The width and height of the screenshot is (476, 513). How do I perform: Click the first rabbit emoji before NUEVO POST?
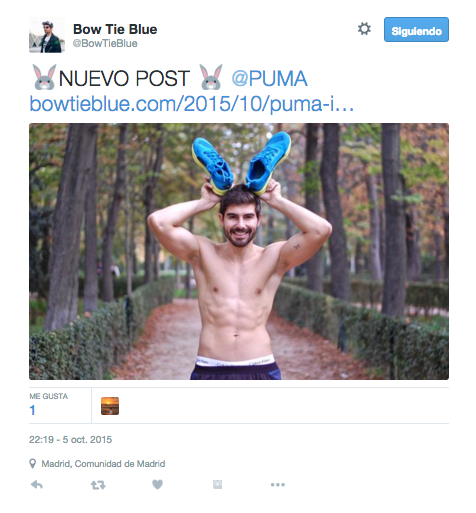(44, 77)
